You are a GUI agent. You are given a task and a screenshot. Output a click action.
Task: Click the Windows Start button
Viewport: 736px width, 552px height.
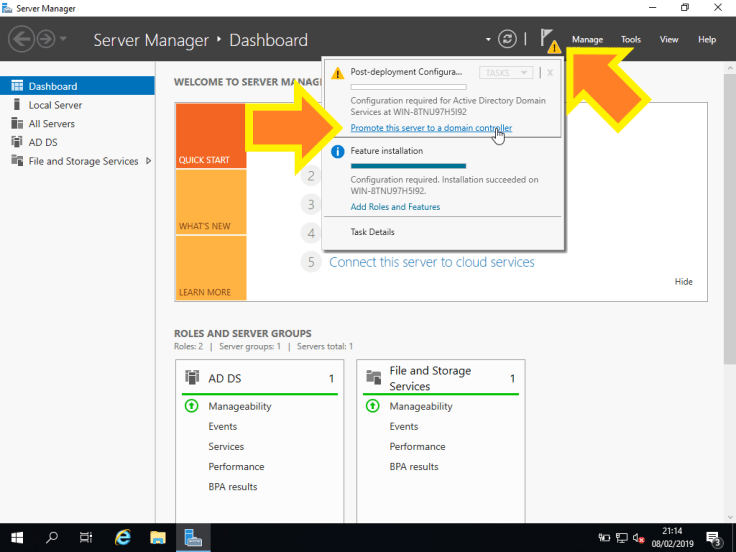click(x=17, y=537)
